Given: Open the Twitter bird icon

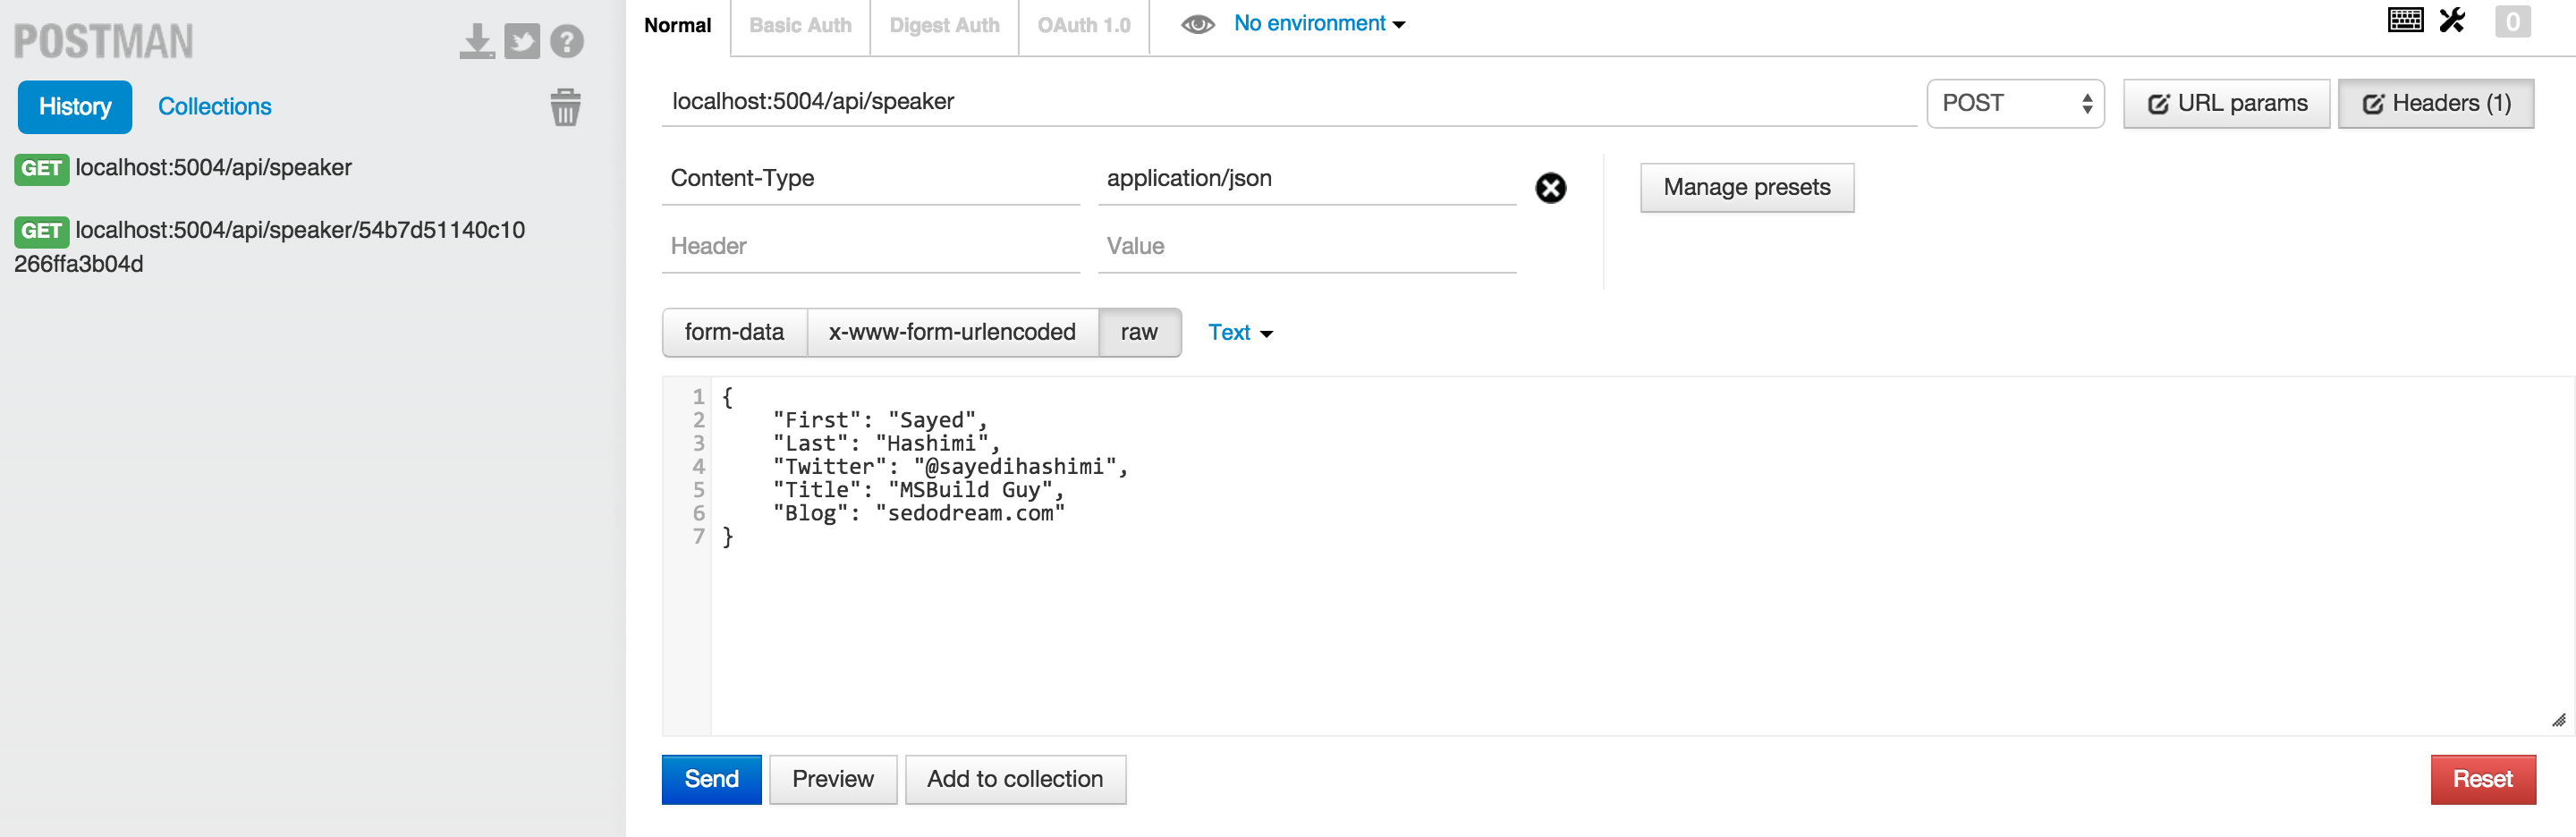Looking at the screenshot, I should tap(522, 41).
